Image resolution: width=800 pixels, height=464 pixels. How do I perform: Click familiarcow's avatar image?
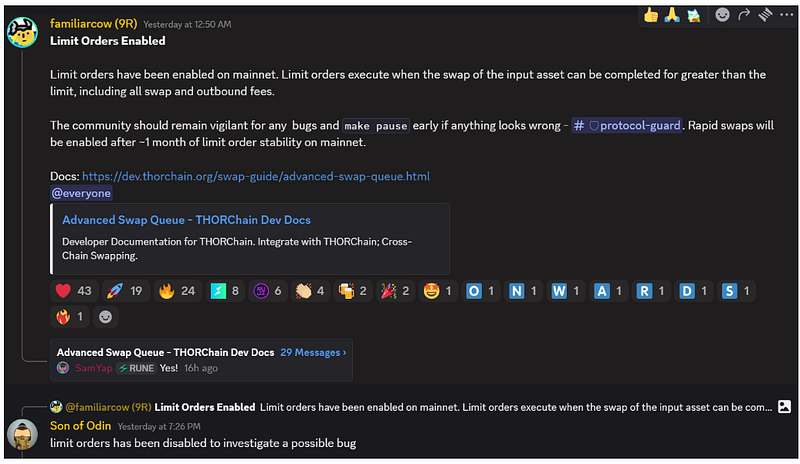pos(22,32)
